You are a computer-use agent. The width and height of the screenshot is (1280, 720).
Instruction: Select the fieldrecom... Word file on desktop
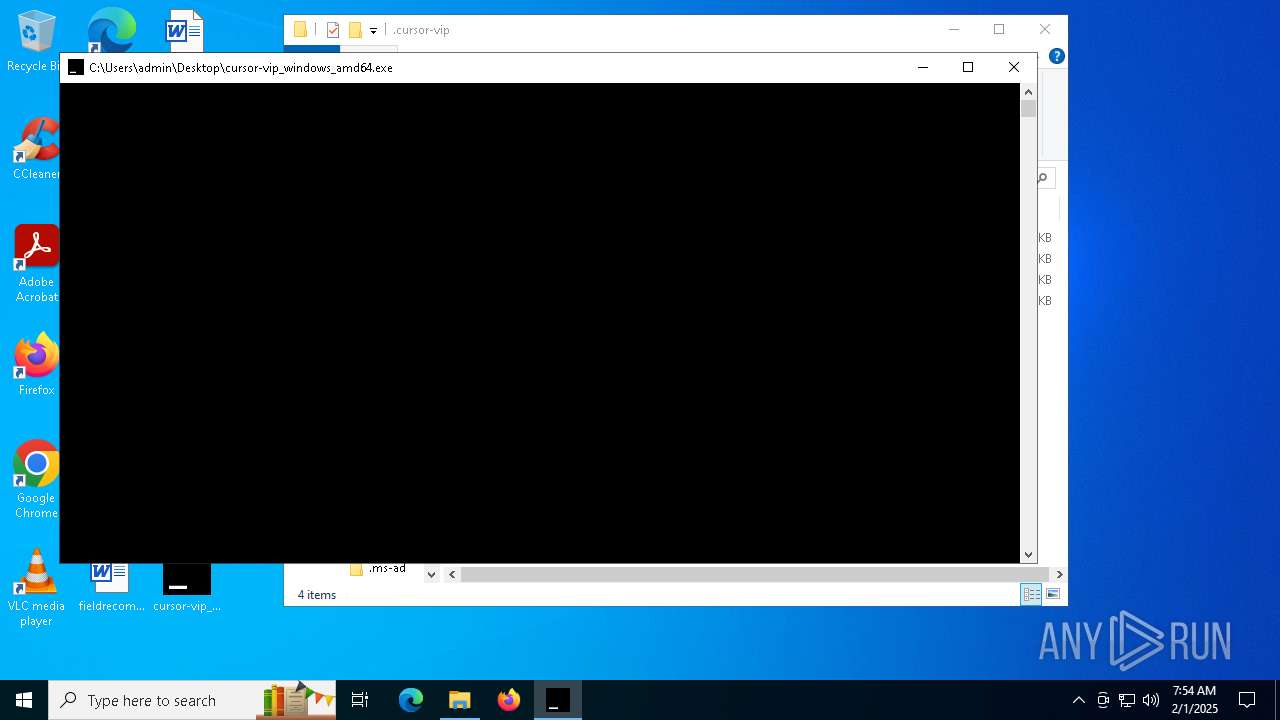pyautogui.click(x=111, y=588)
